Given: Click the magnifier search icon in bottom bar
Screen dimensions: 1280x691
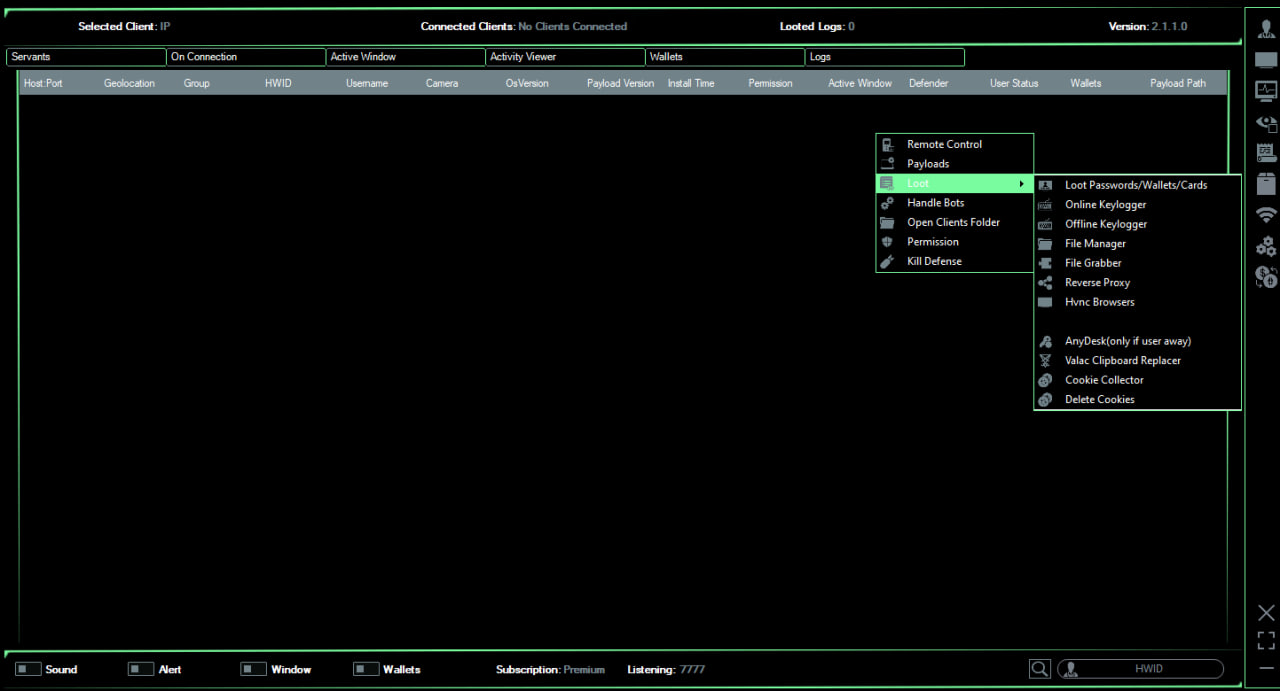Looking at the screenshot, I should tap(1040, 669).
